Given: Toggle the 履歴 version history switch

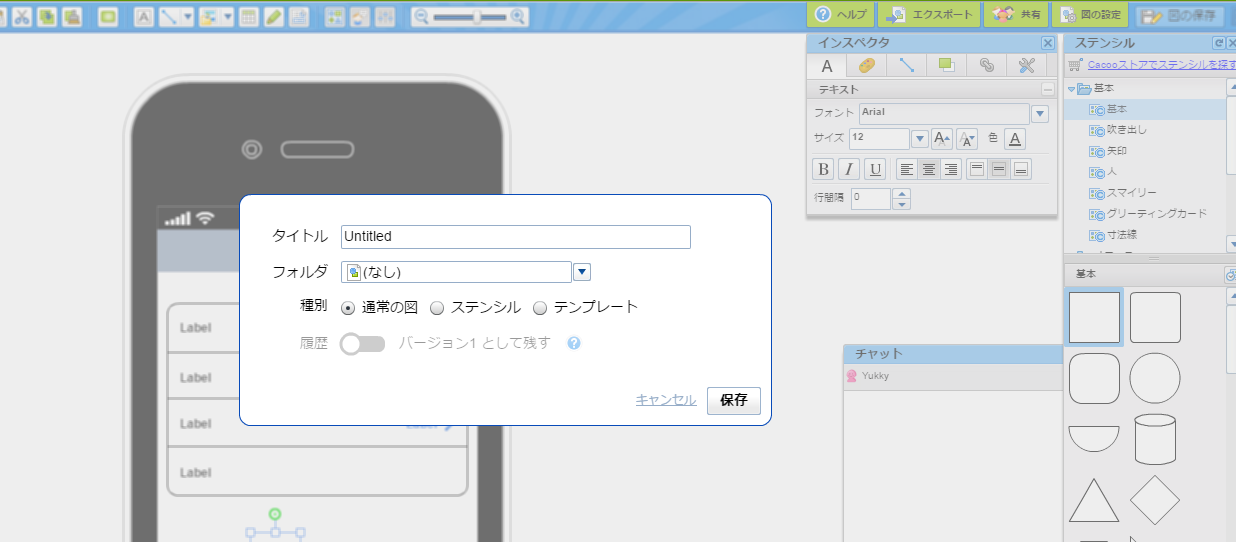Looking at the screenshot, I should 362,344.
